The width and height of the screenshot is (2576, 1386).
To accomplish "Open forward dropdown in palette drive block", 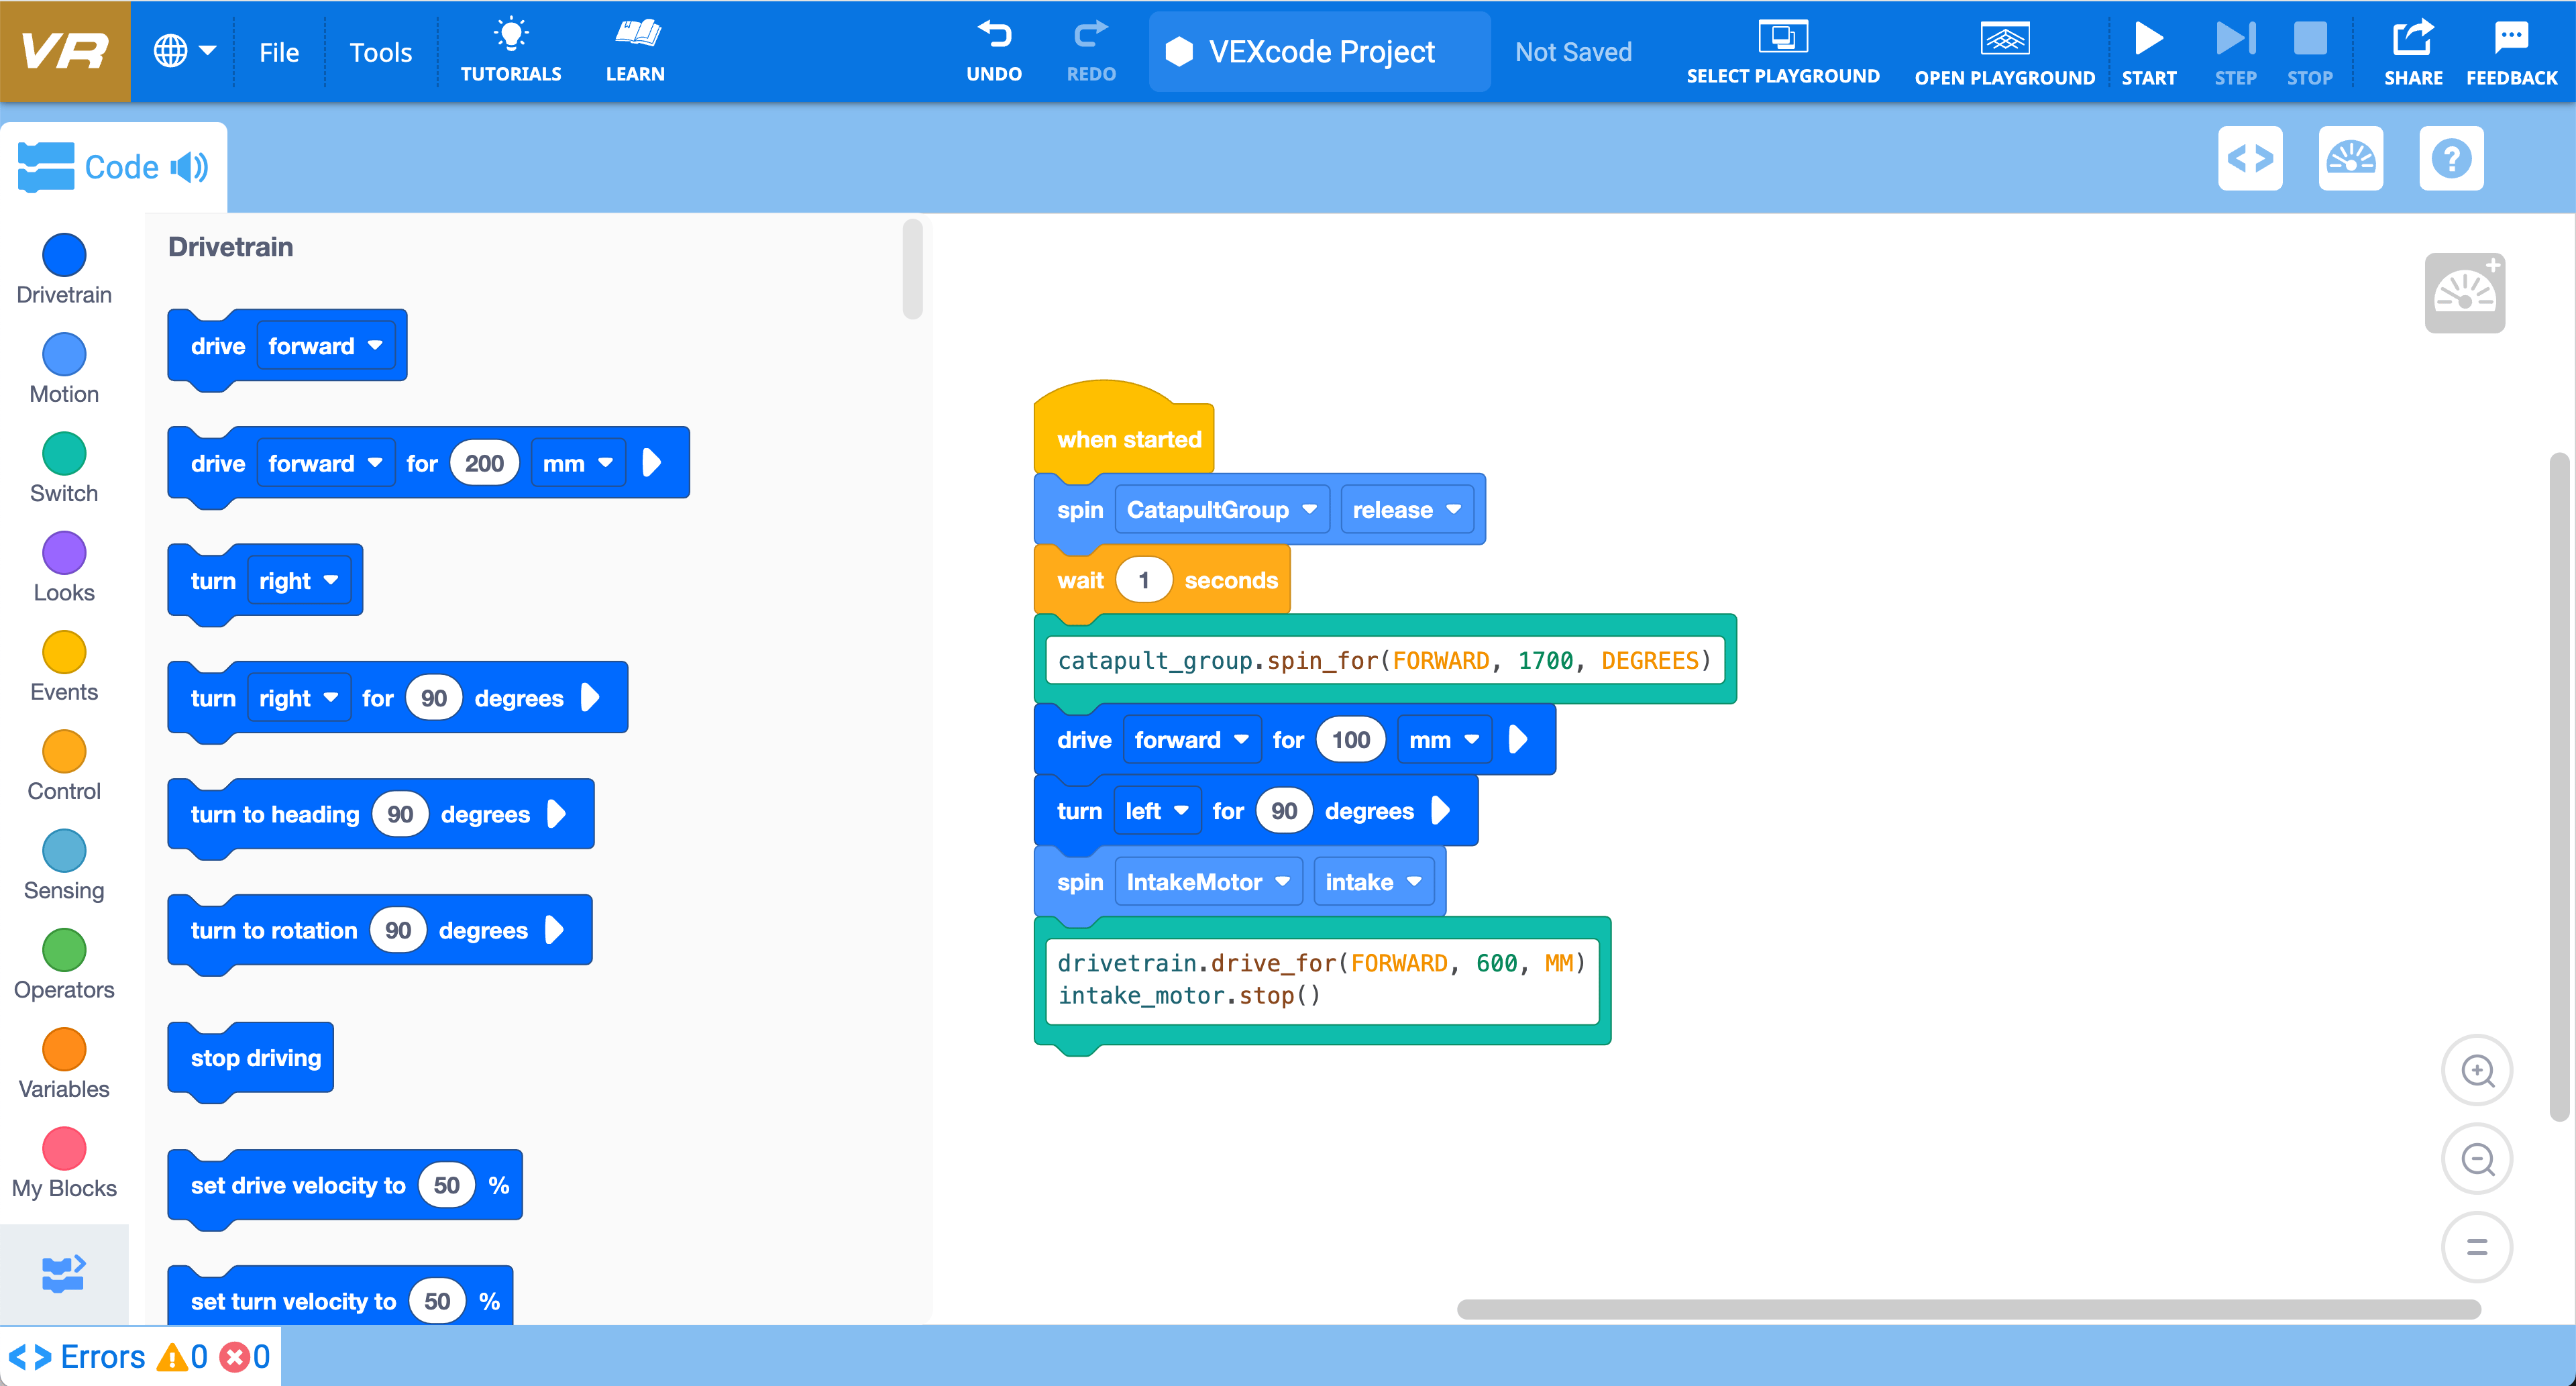I will point(325,346).
